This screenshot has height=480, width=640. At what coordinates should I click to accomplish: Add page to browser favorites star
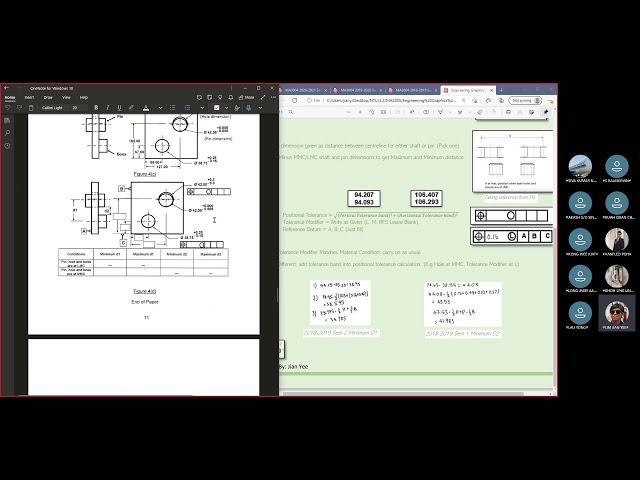tap(475, 100)
